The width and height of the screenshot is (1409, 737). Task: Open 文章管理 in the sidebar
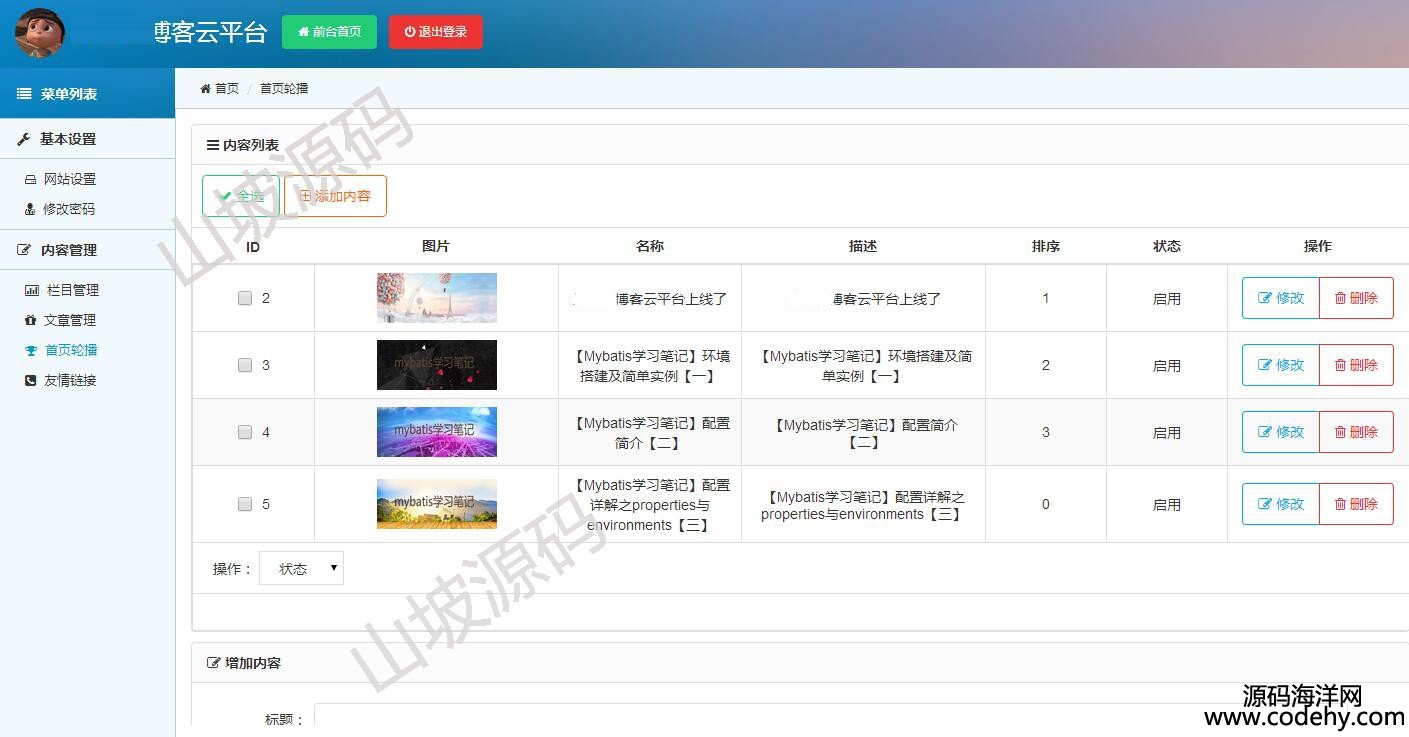[x=70, y=321]
